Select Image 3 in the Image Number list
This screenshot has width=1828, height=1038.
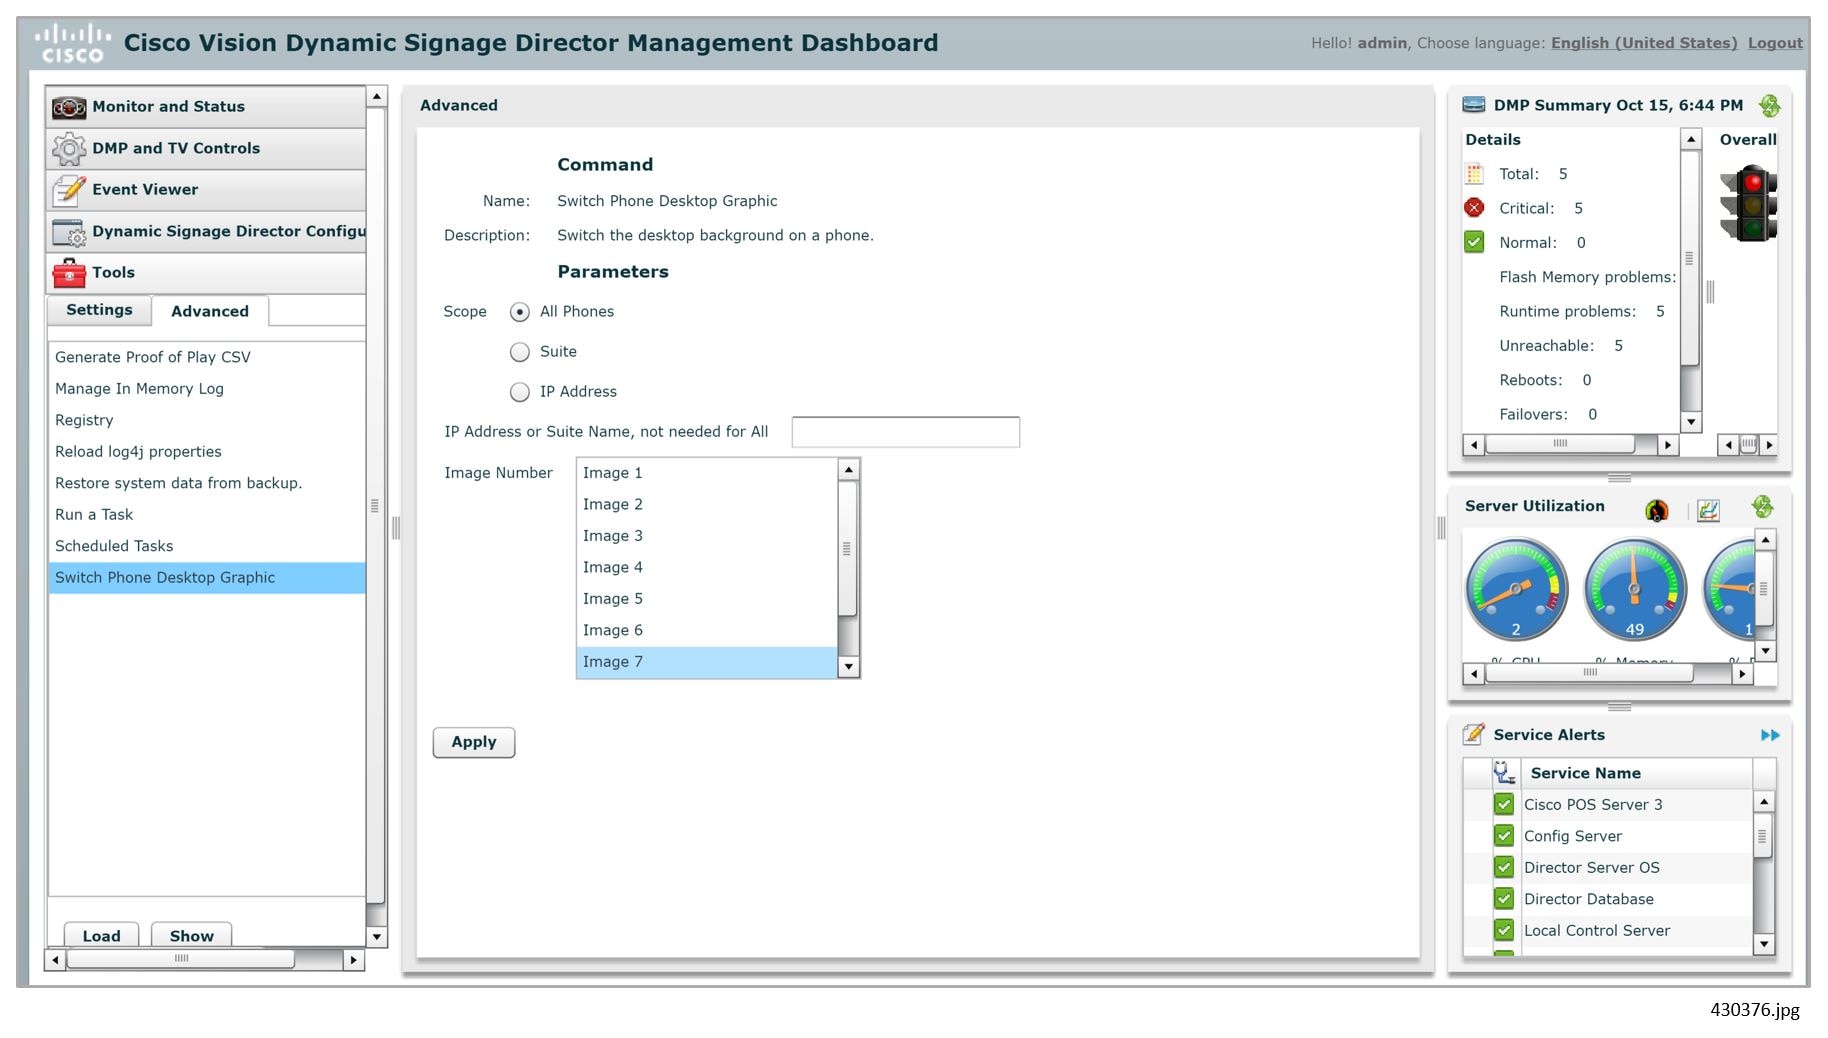613,535
